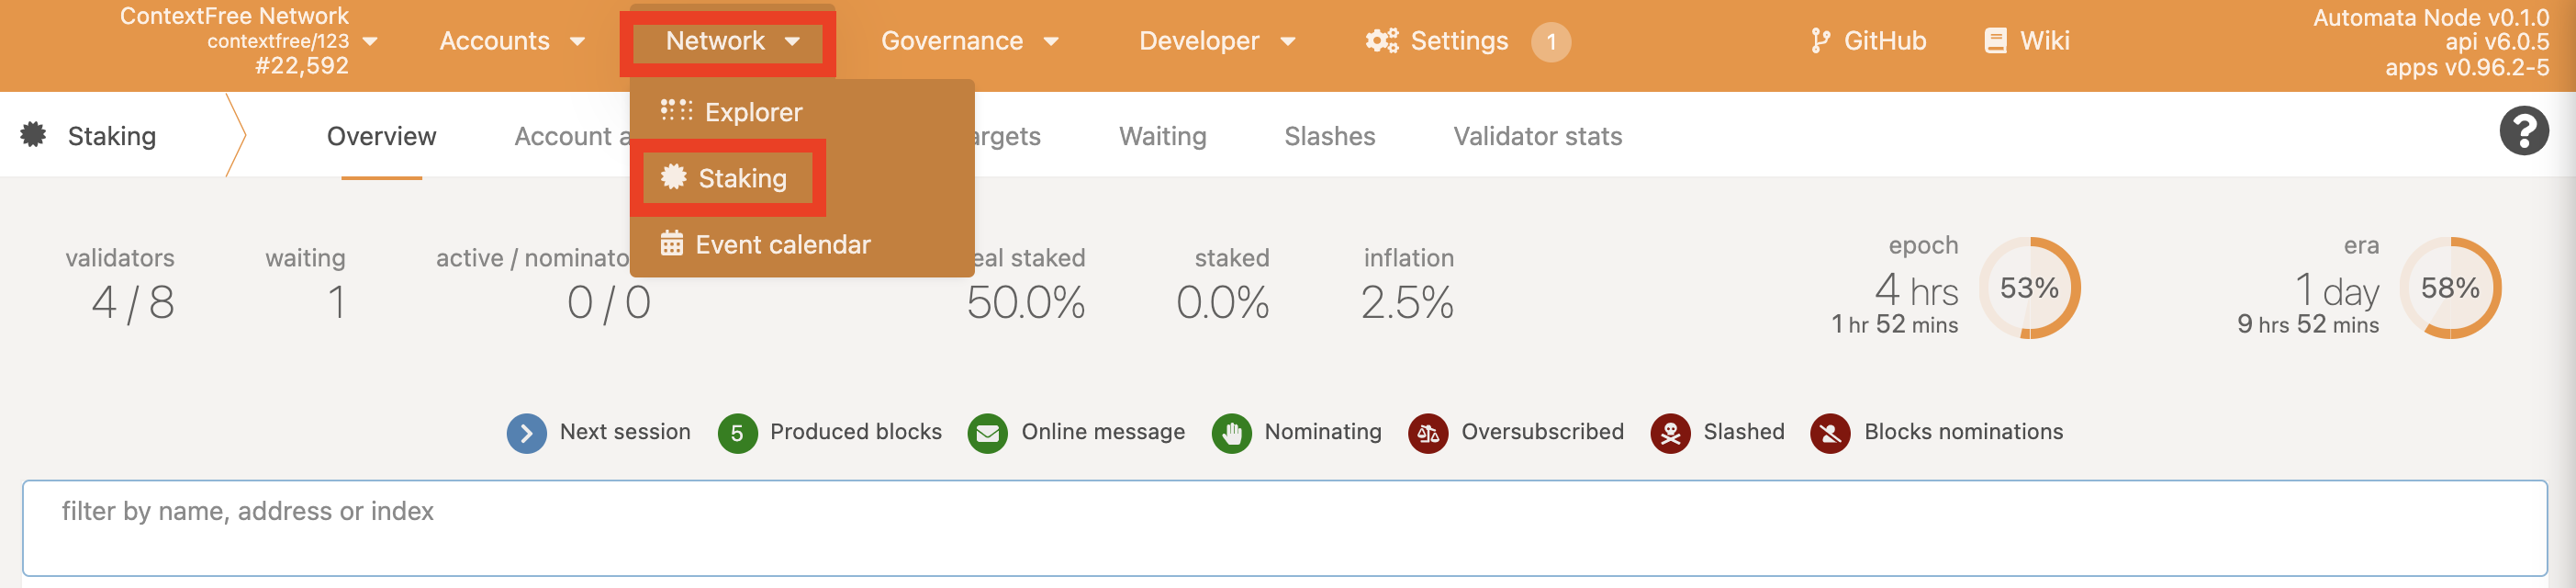Viewport: 2576px width, 588px height.
Task: Click the green Produced blocks badge
Action: (x=737, y=433)
